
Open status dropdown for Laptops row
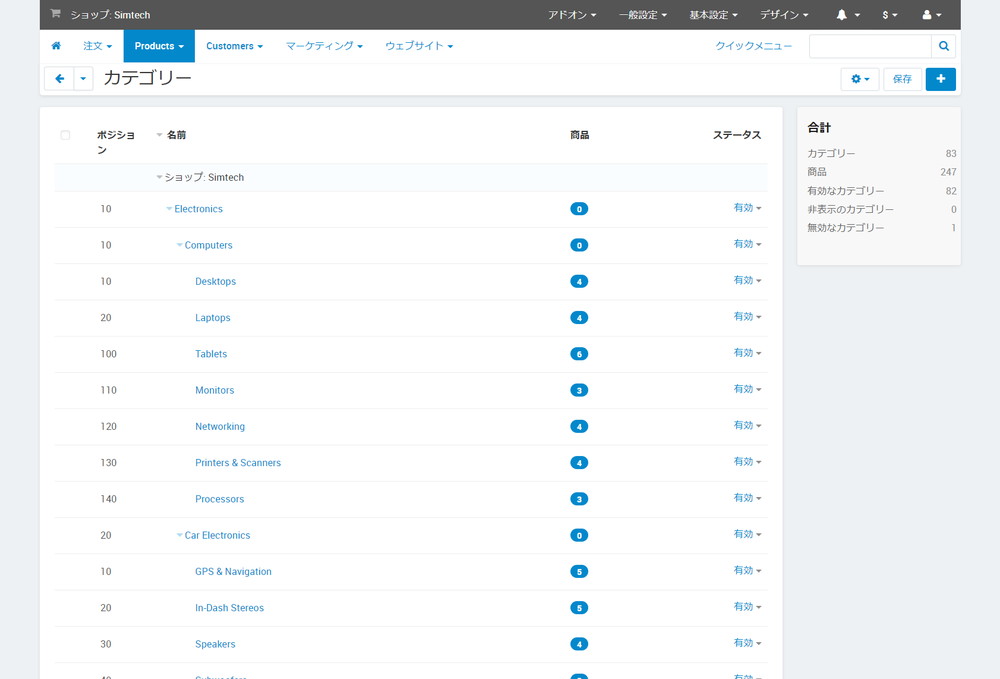(747, 316)
